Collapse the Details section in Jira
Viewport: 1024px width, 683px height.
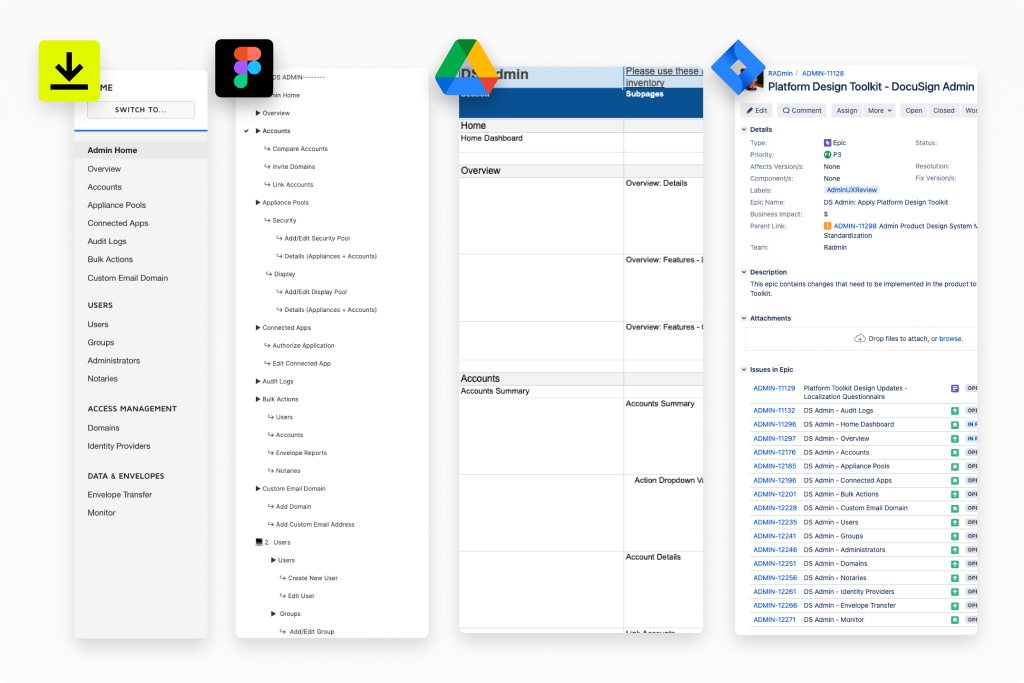pos(744,129)
